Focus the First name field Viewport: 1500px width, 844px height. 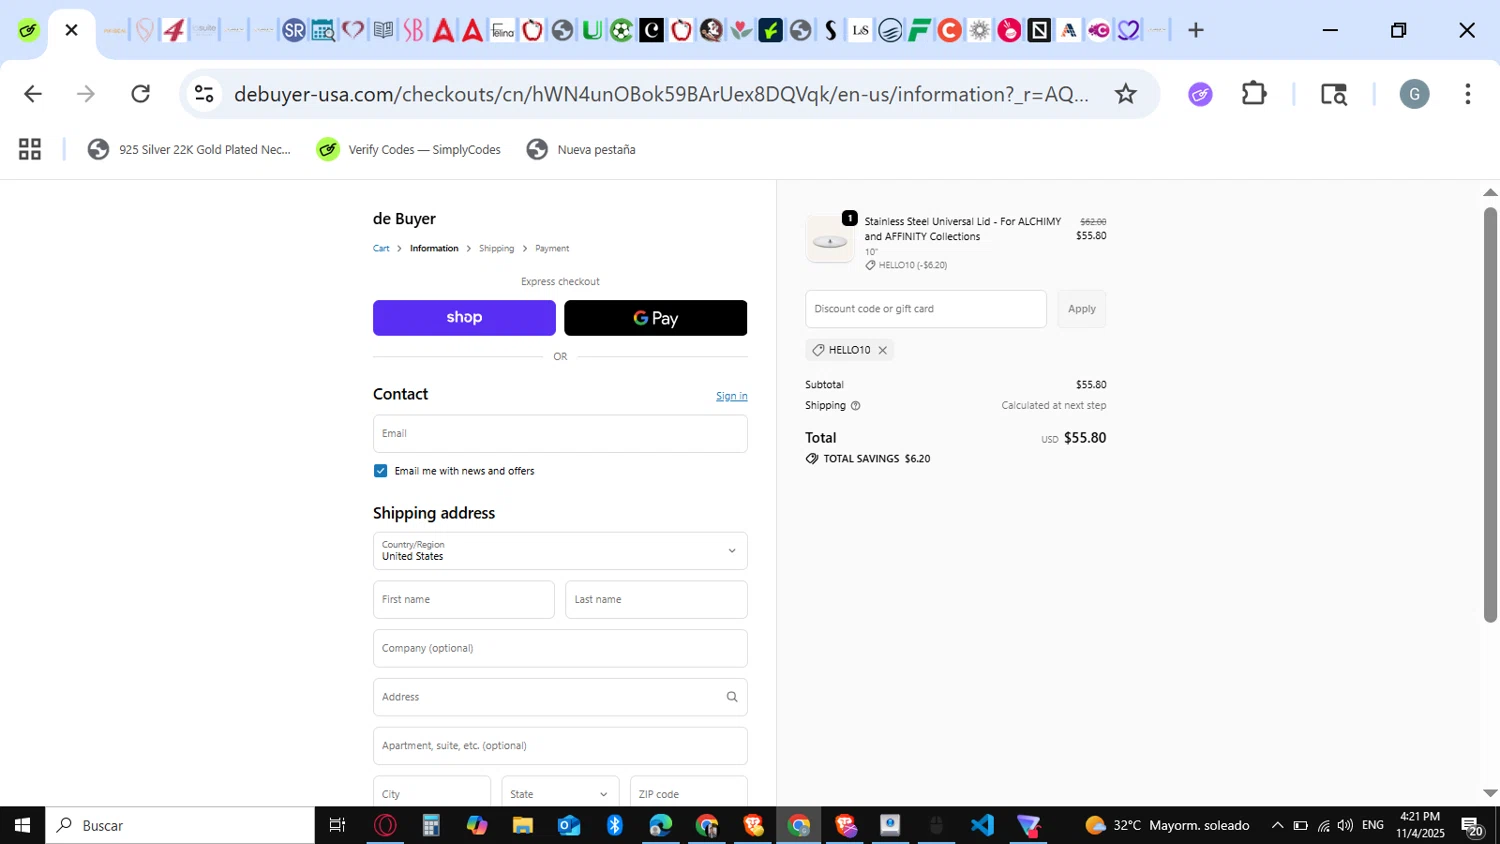pos(464,600)
